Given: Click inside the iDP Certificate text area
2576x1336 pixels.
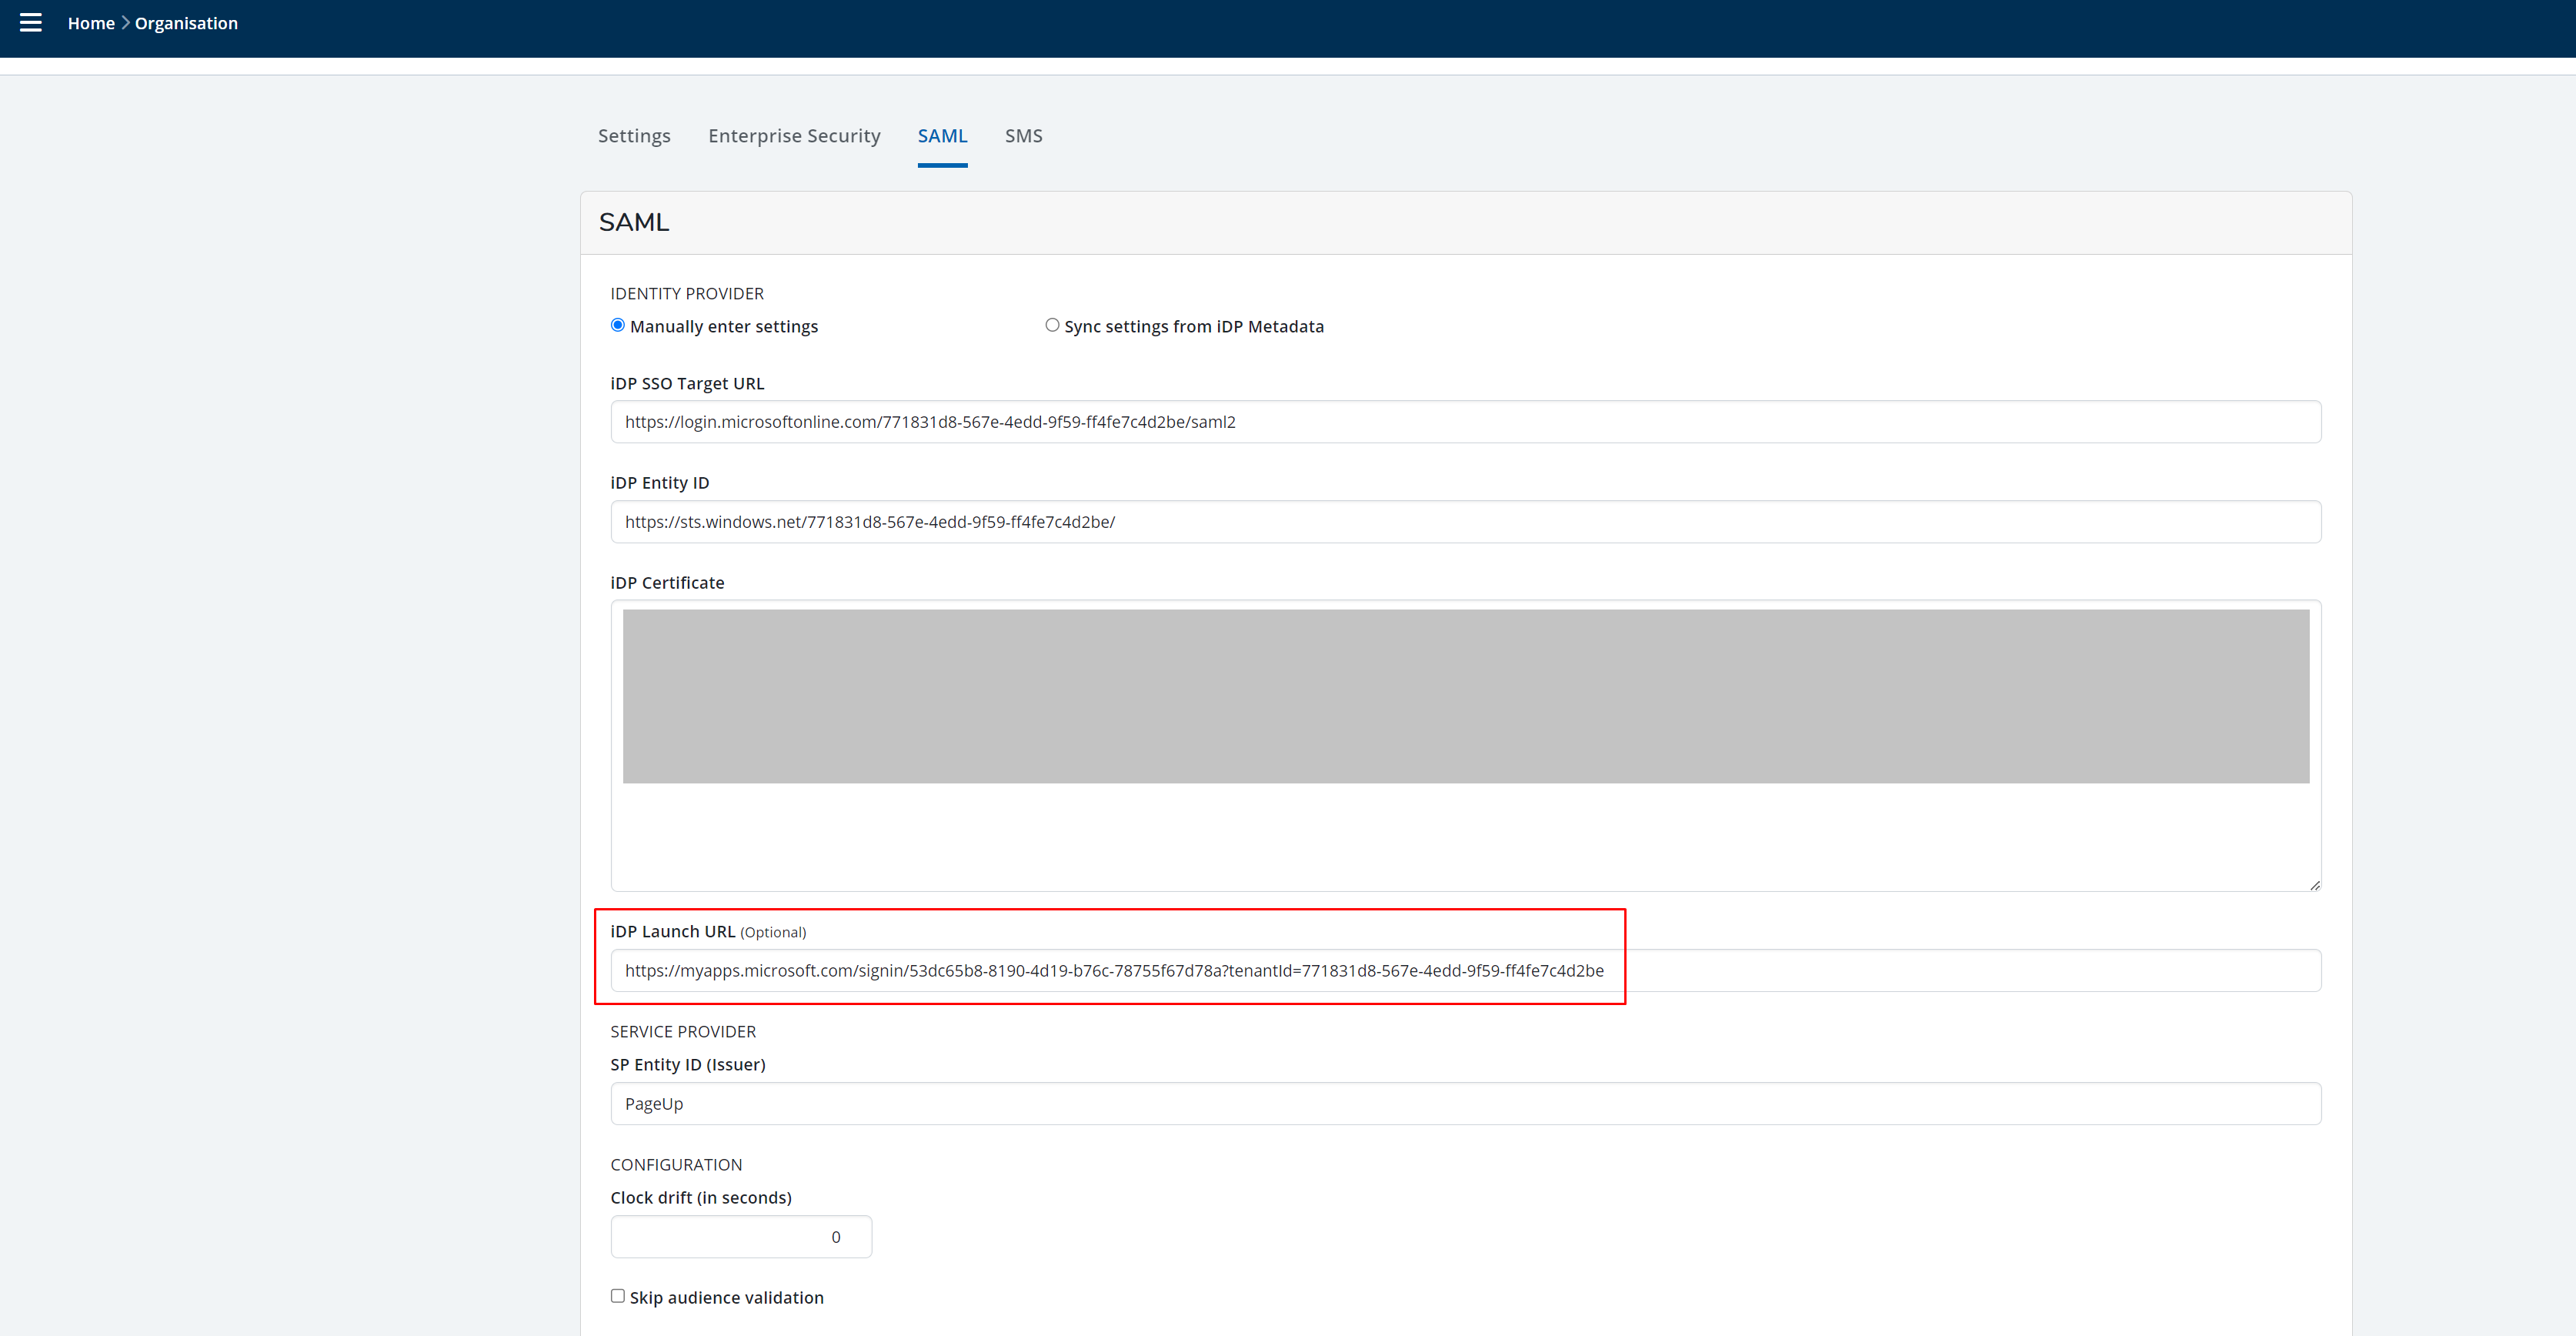Looking at the screenshot, I should tap(1465, 746).
